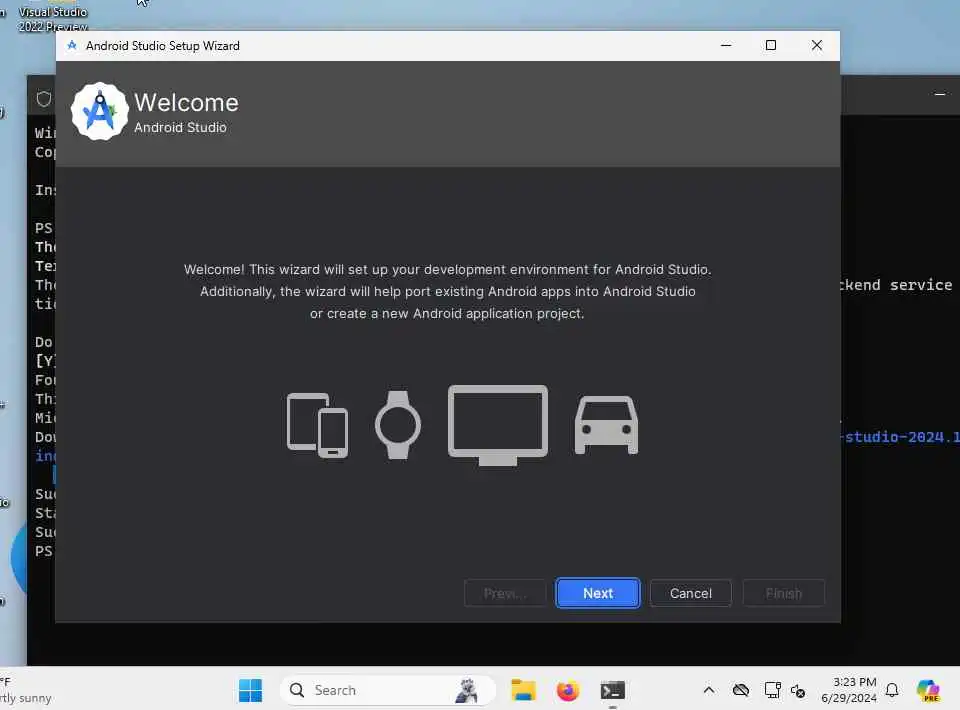Click the Next button in Setup Wizard
Image resolution: width=960 pixels, height=710 pixels.
pyautogui.click(x=598, y=593)
